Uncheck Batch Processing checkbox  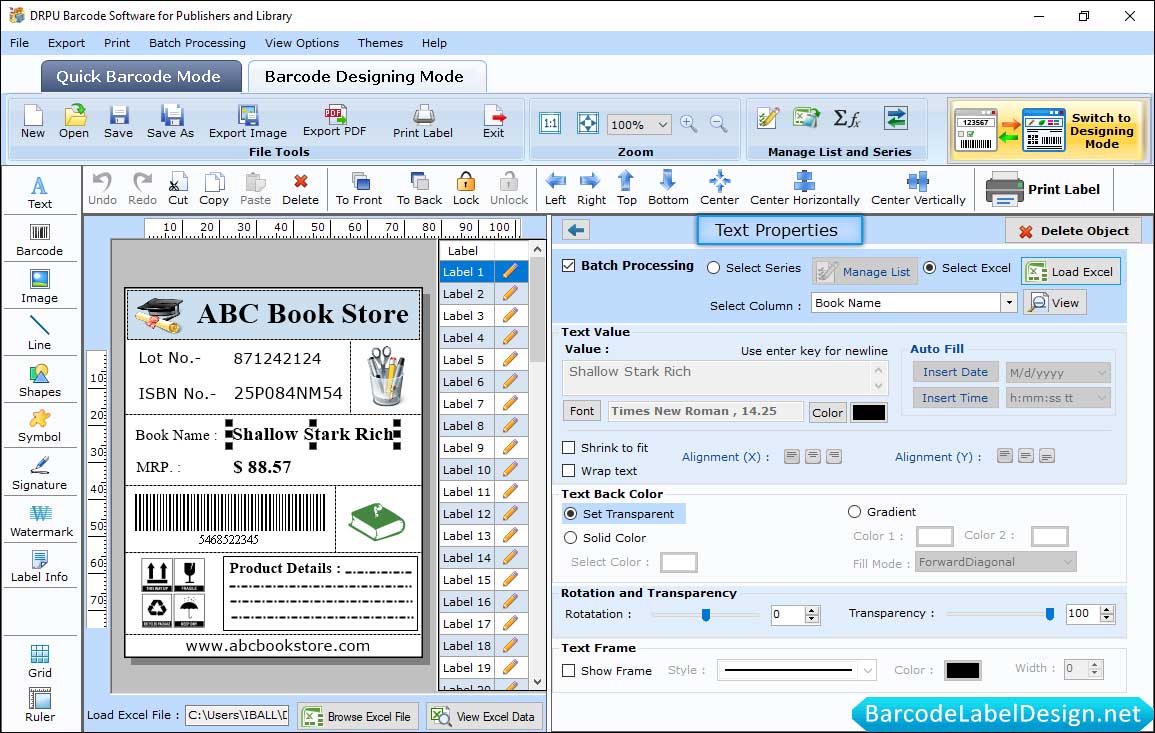point(569,266)
